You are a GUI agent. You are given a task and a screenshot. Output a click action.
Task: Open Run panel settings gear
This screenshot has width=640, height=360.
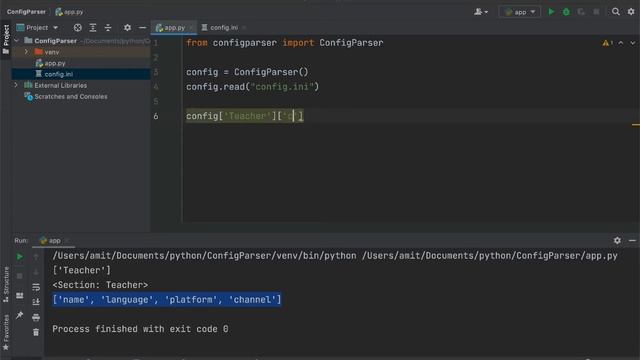[617, 240]
